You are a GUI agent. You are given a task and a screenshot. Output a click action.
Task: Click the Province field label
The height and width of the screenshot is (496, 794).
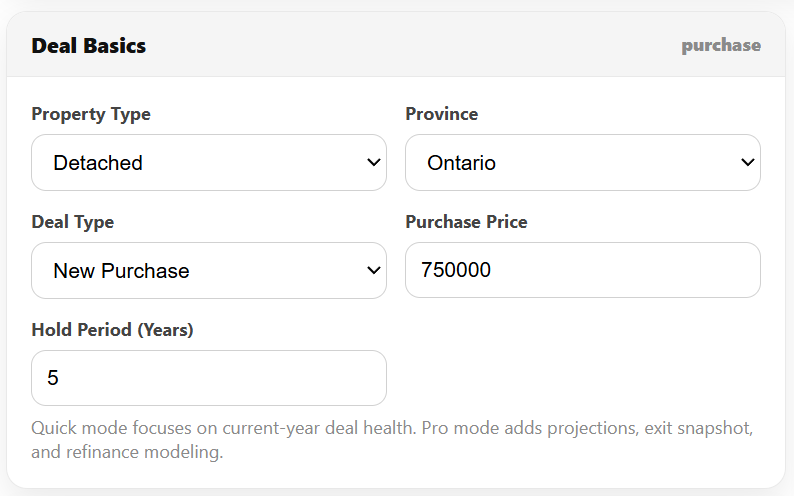[441, 114]
